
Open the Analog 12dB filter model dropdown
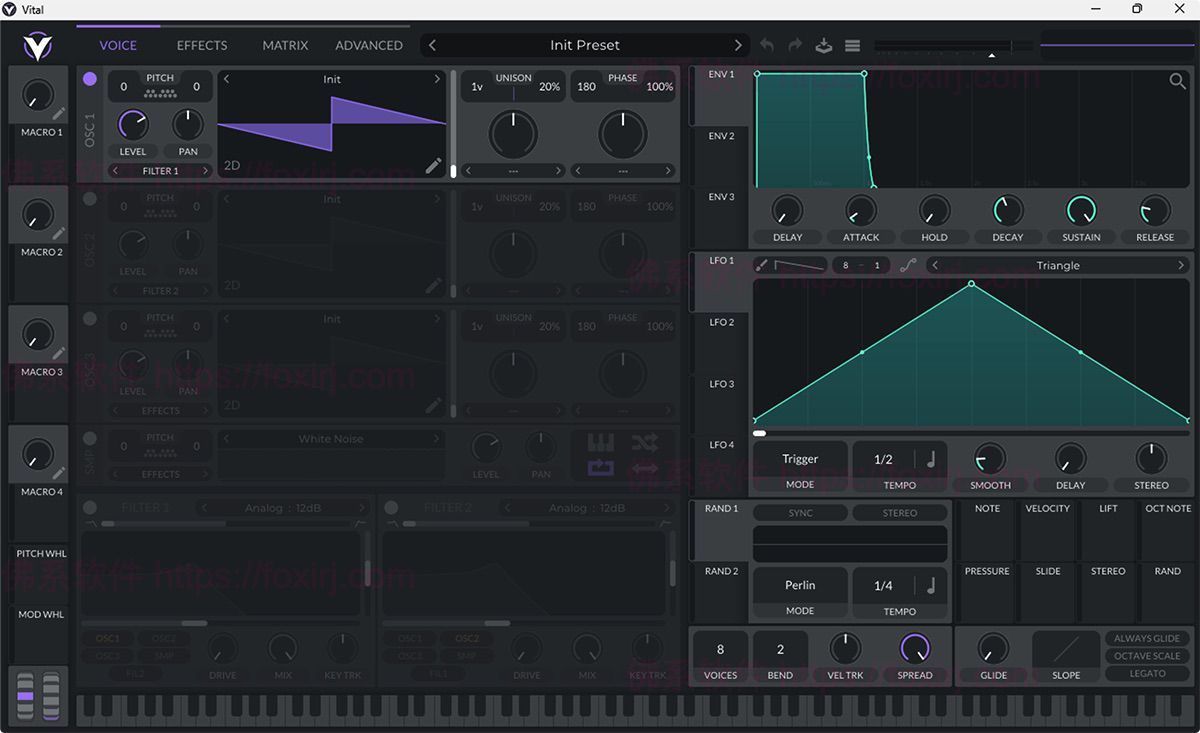(x=283, y=507)
